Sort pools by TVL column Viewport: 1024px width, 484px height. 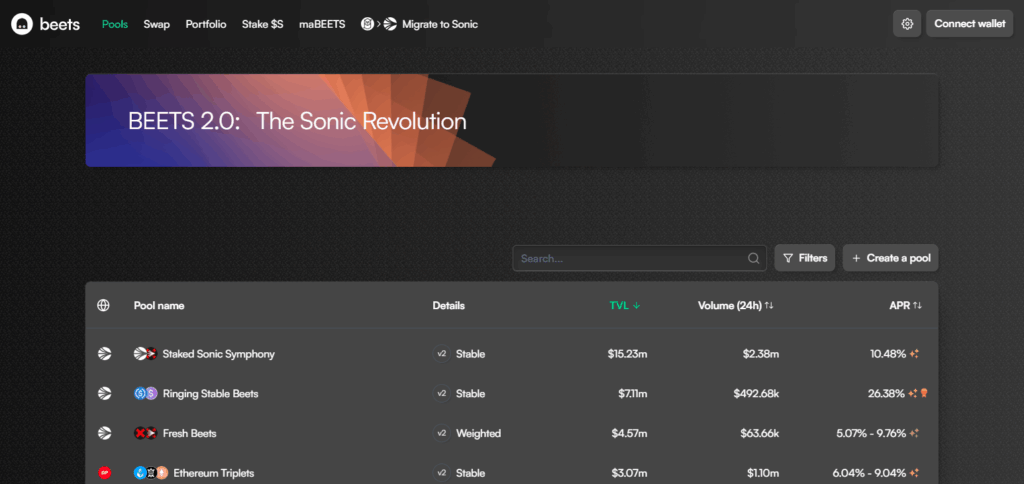pyautogui.click(x=624, y=305)
